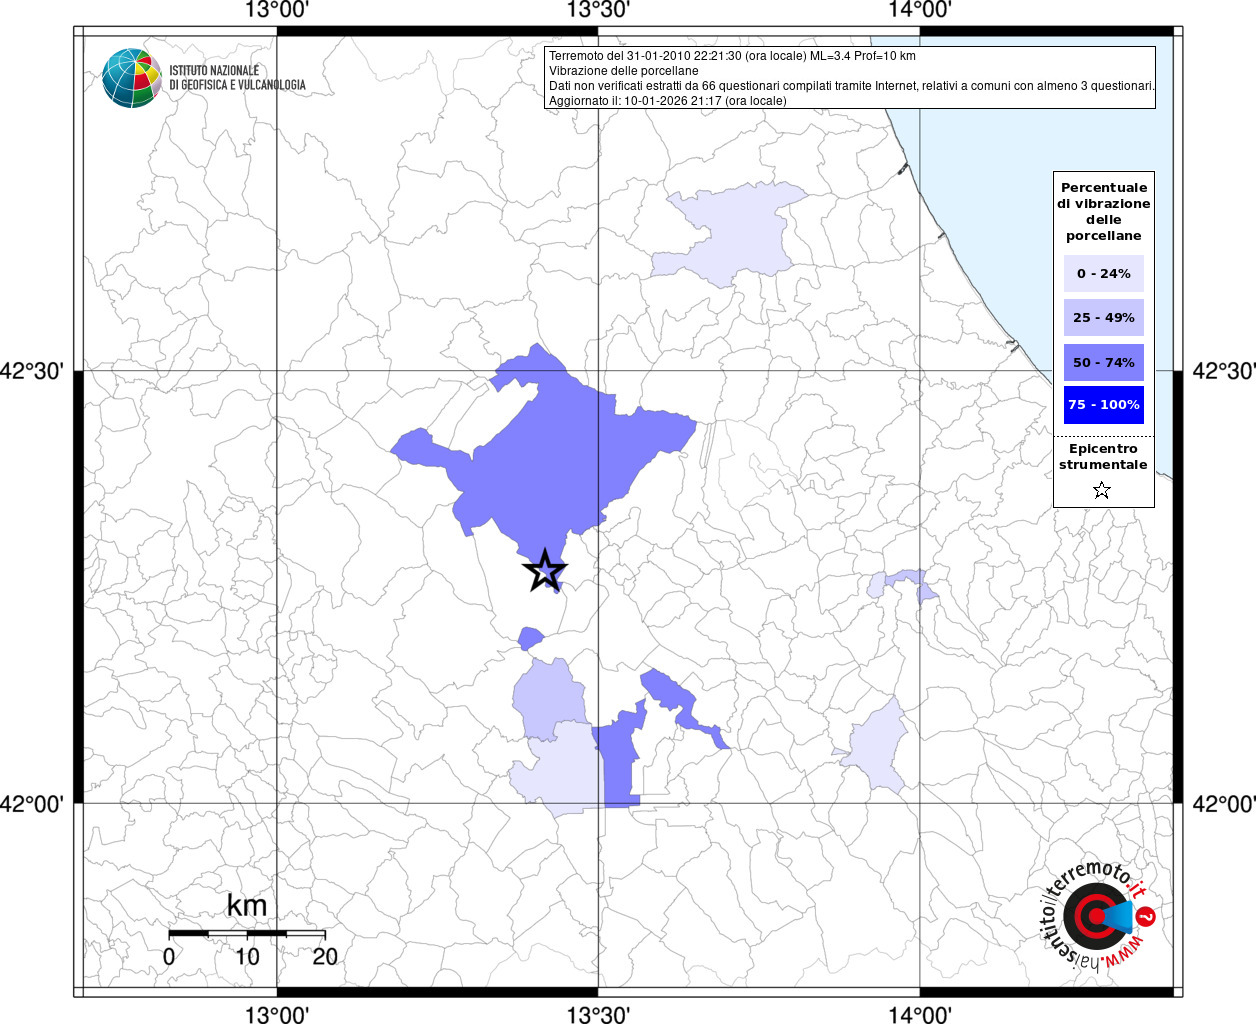1256x1024 pixels.
Task: Select the 50 - 74% legend swatch
Action: (1104, 362)
